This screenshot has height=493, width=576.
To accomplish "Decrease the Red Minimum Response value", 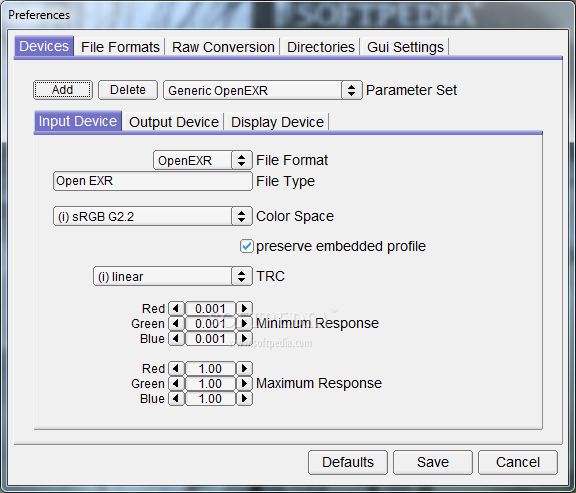I will pyautogui.click(x=176, y=308).
